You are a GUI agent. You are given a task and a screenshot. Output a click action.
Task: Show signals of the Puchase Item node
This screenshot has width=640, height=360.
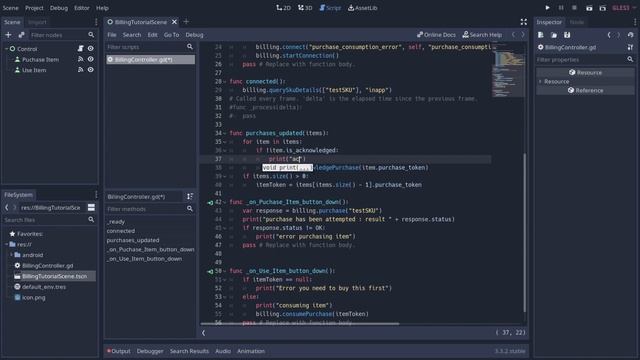pos(80,59)
